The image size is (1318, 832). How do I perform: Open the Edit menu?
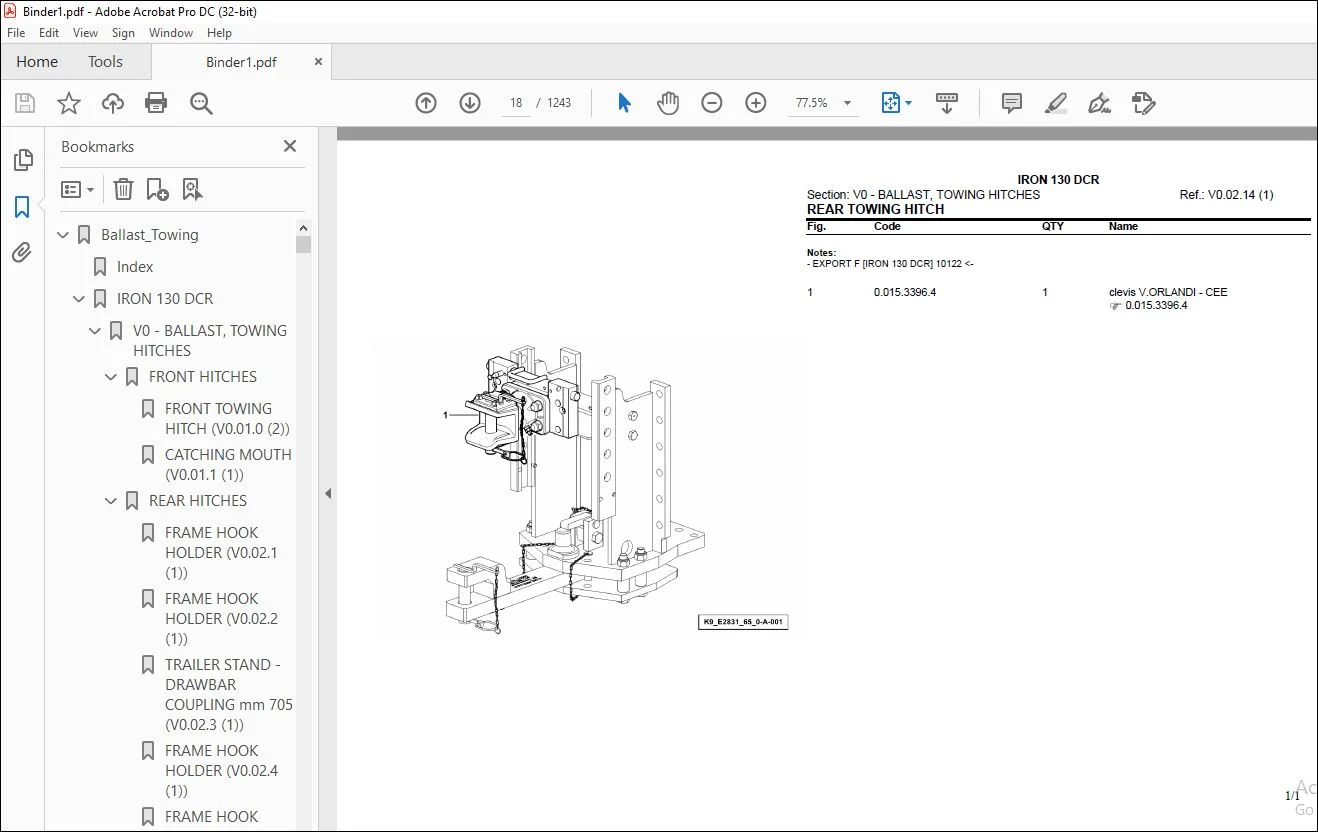click(49, 33)
